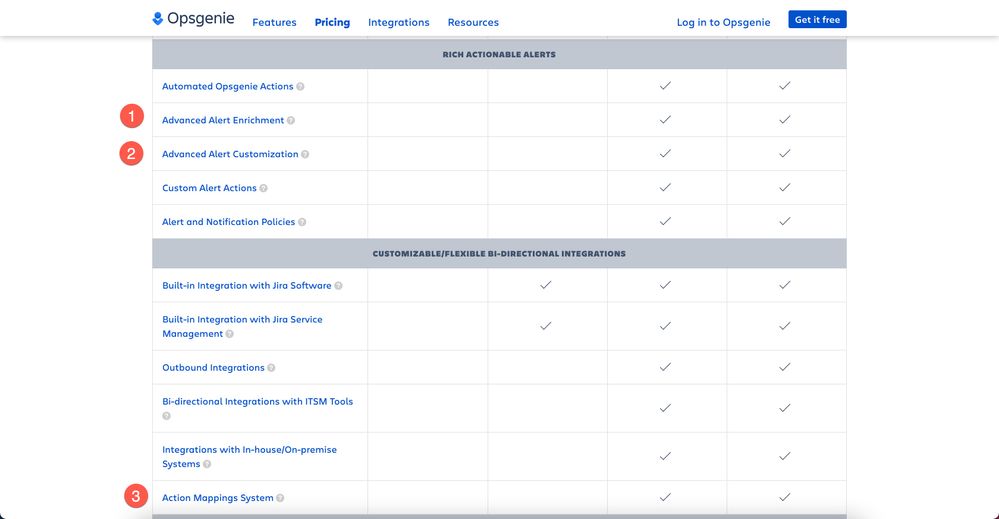This screenshot has height=519, width=999.
Task: Open help icon for Alert and Notification Policies
Action: (x=302, y=222)
